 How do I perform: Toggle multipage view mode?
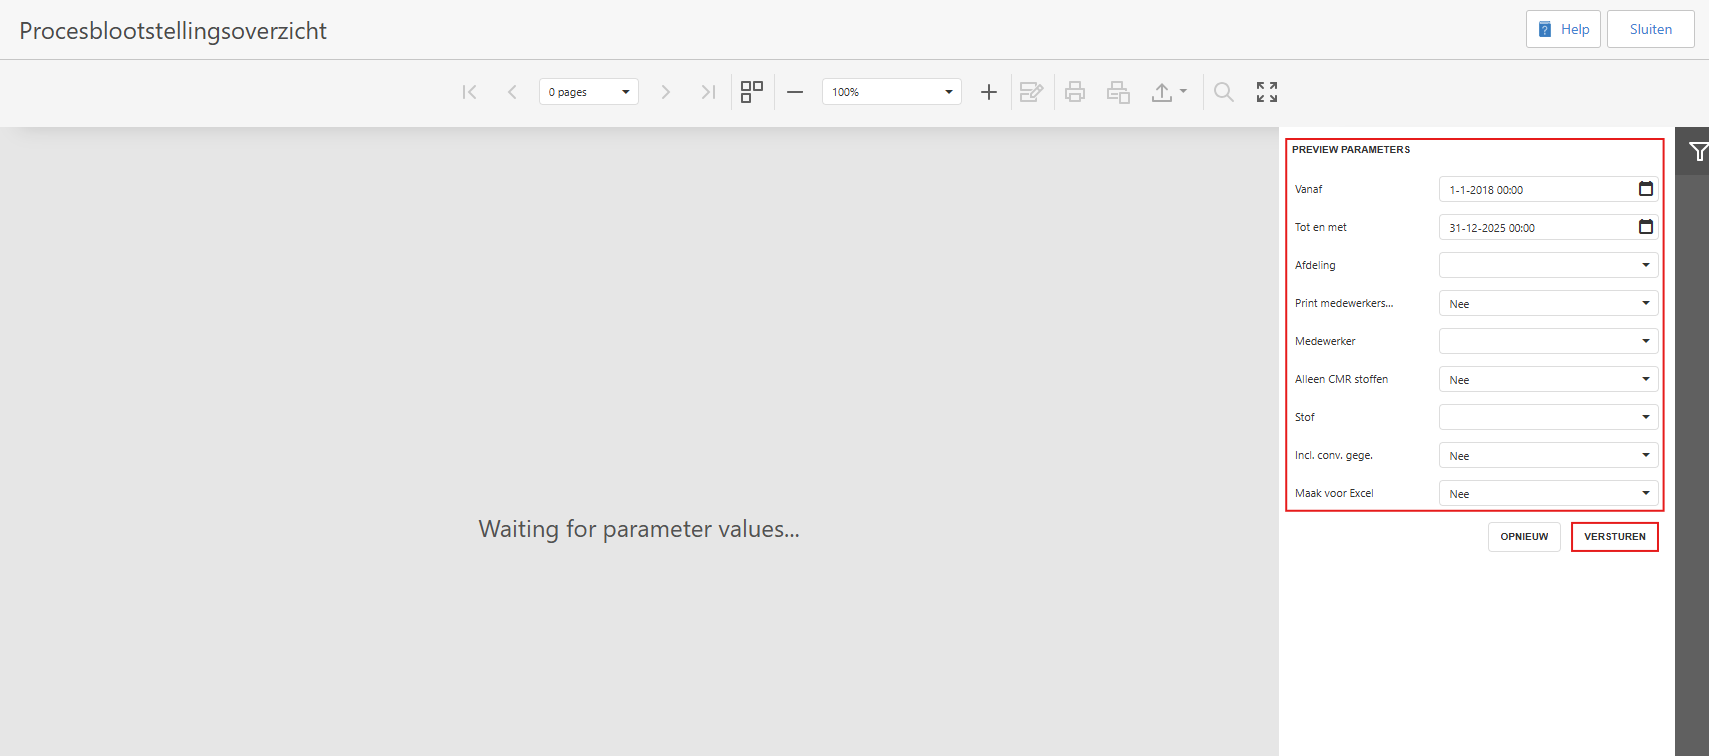point(752,92)
